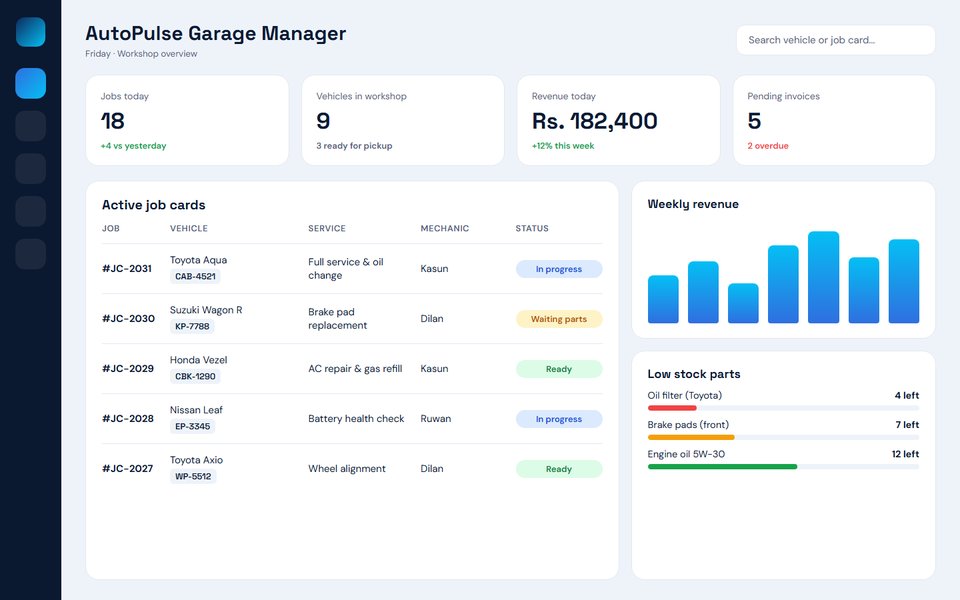Click AC repair & gas refill

click(x=355, y=369)
